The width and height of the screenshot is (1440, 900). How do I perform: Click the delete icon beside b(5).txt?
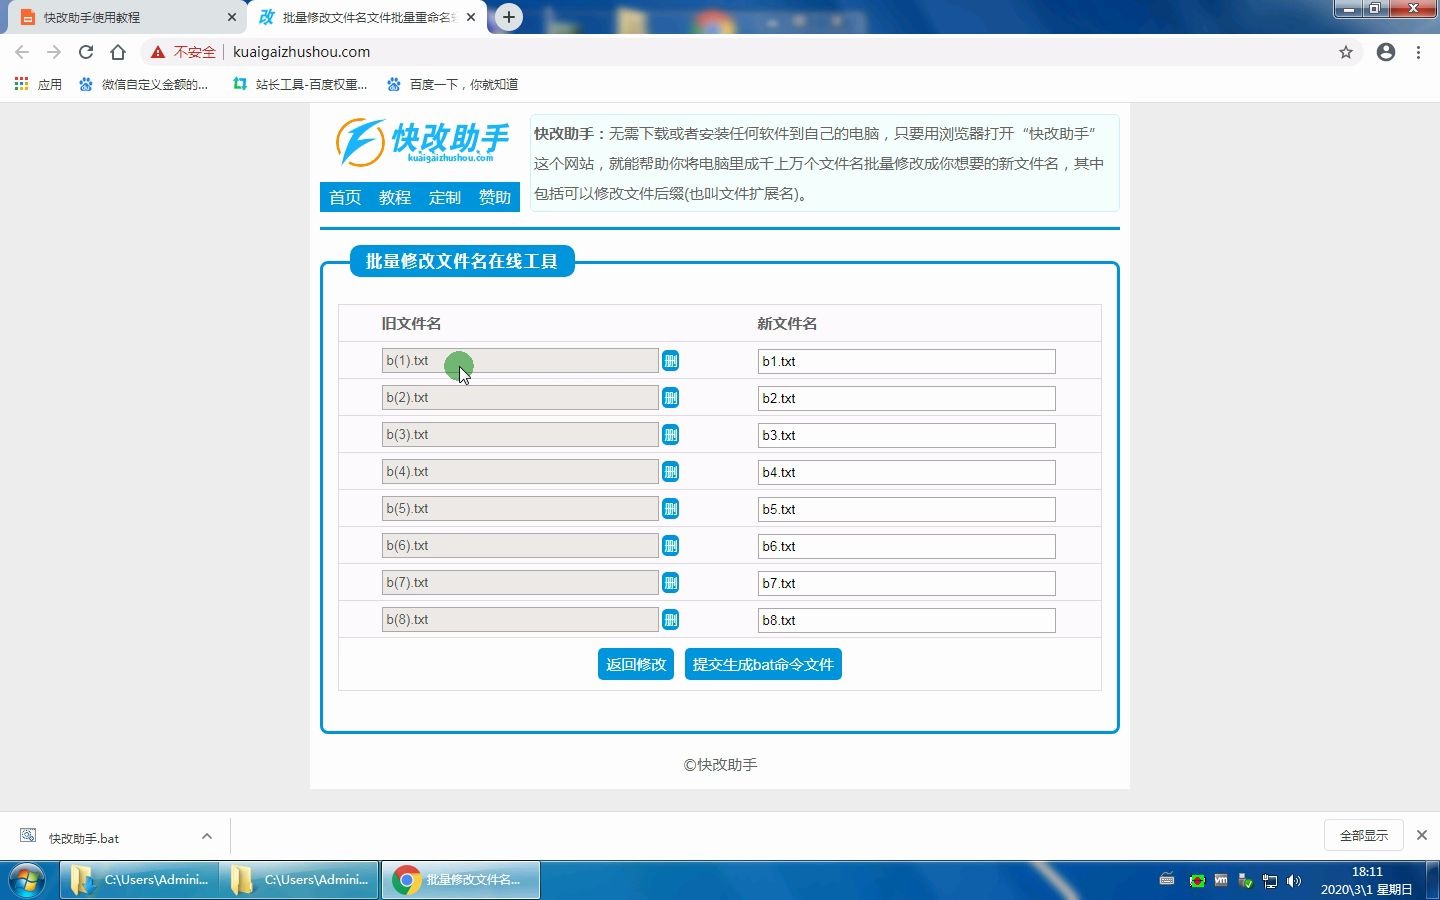click(670, 509)
